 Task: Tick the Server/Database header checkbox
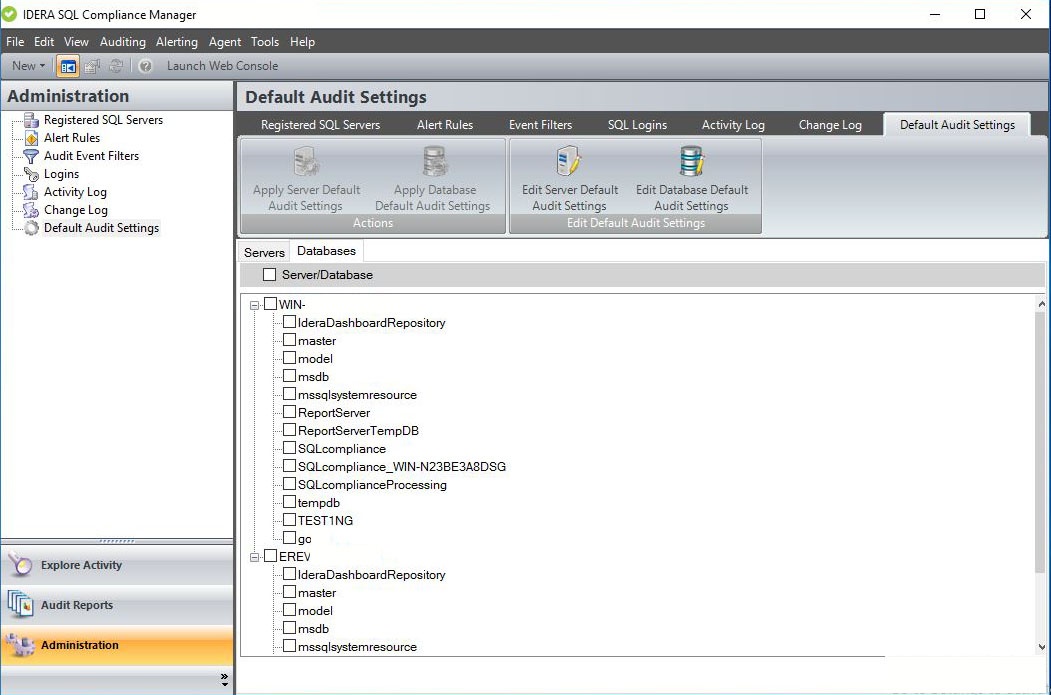click(269, 275)
